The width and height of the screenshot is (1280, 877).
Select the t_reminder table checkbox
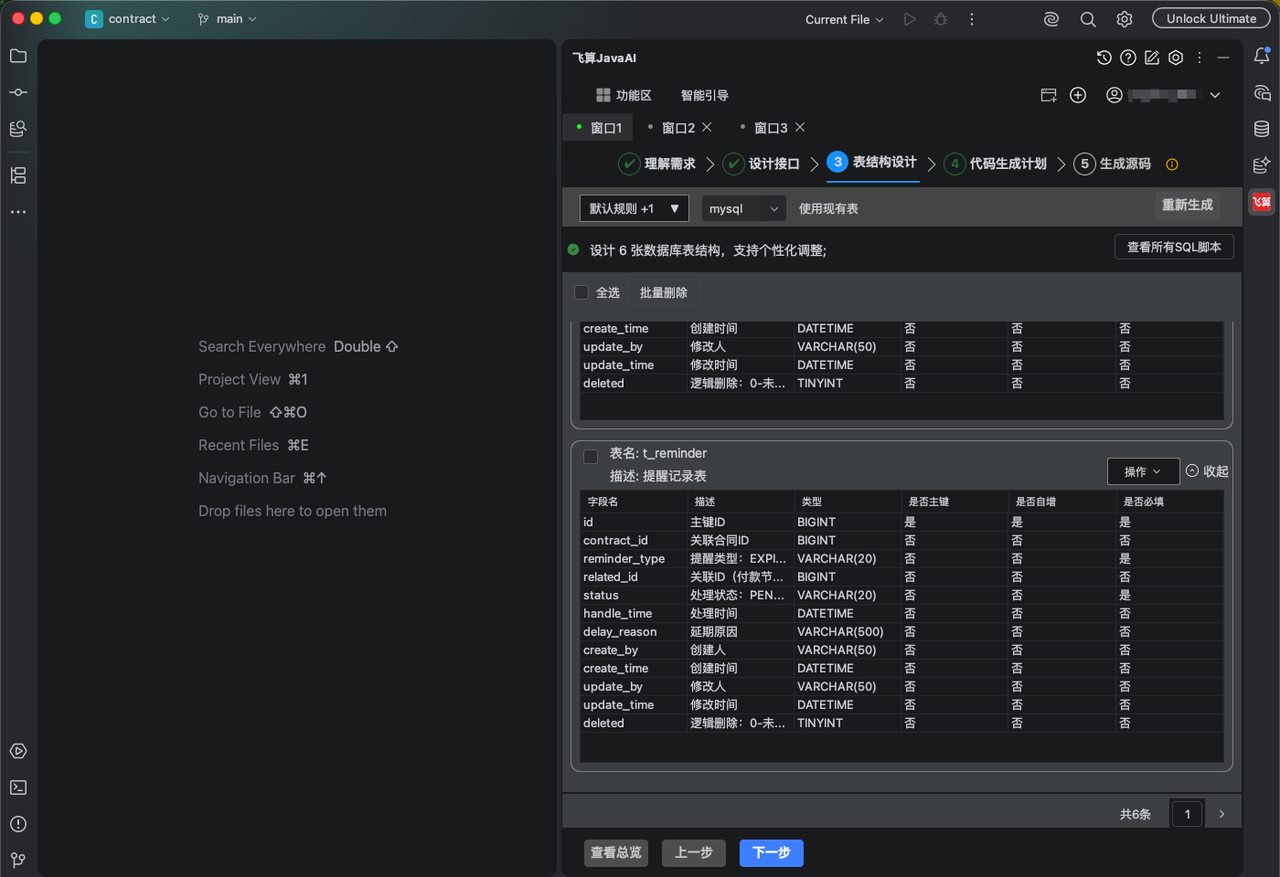[x=591, y=457]
